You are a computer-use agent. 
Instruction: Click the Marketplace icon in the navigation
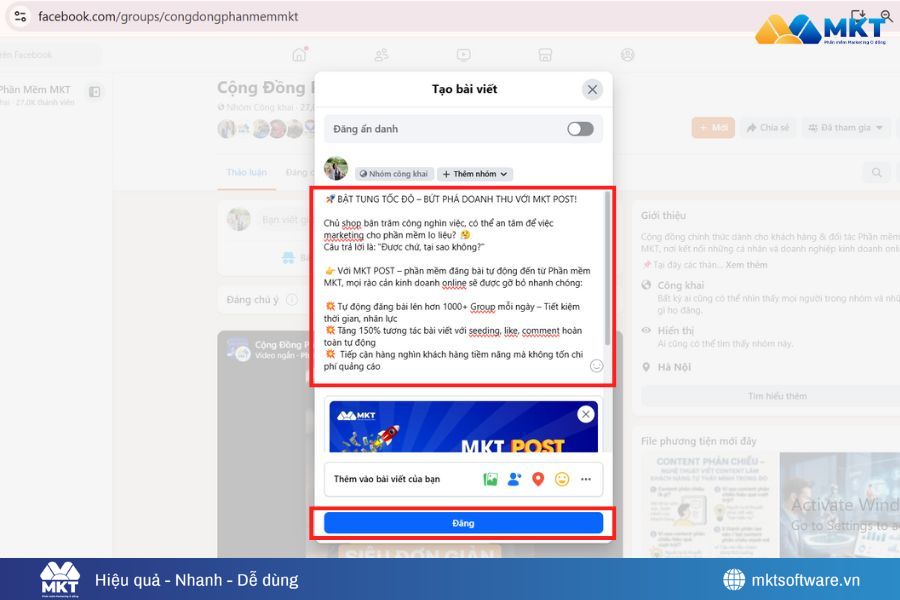(542, 55)
